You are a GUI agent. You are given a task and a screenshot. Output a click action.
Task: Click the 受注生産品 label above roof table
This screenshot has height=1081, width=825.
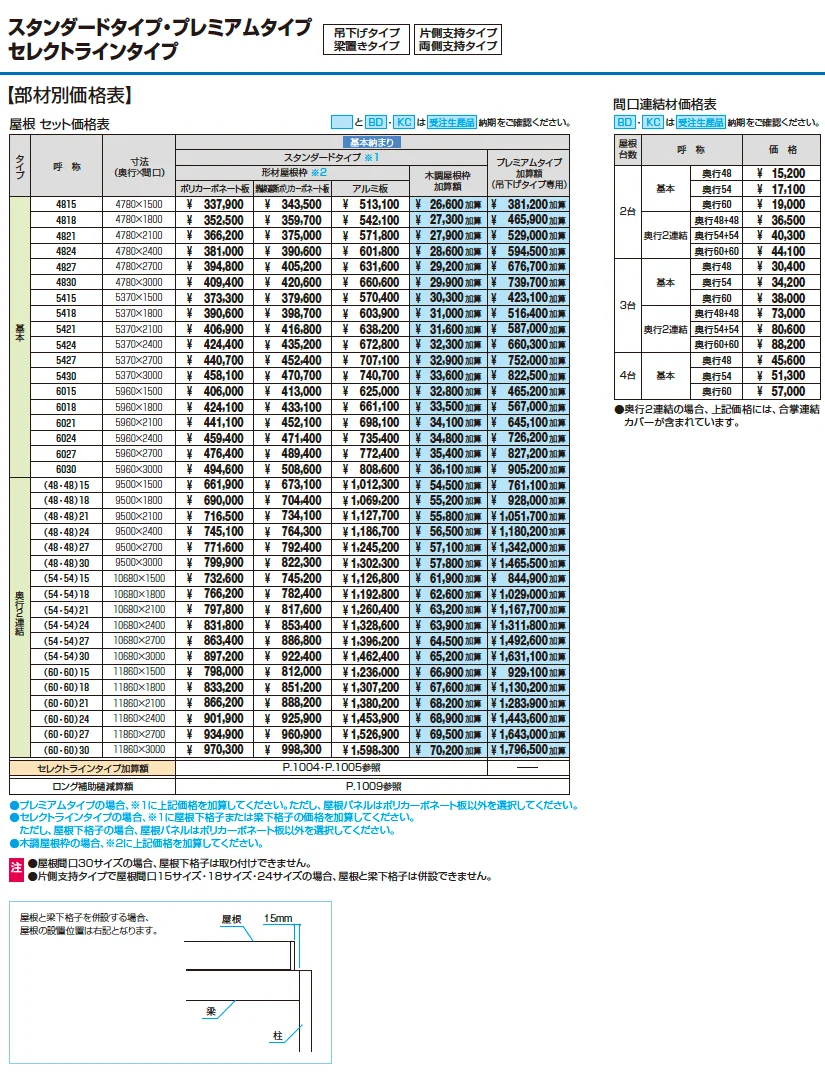pos(451,122)
